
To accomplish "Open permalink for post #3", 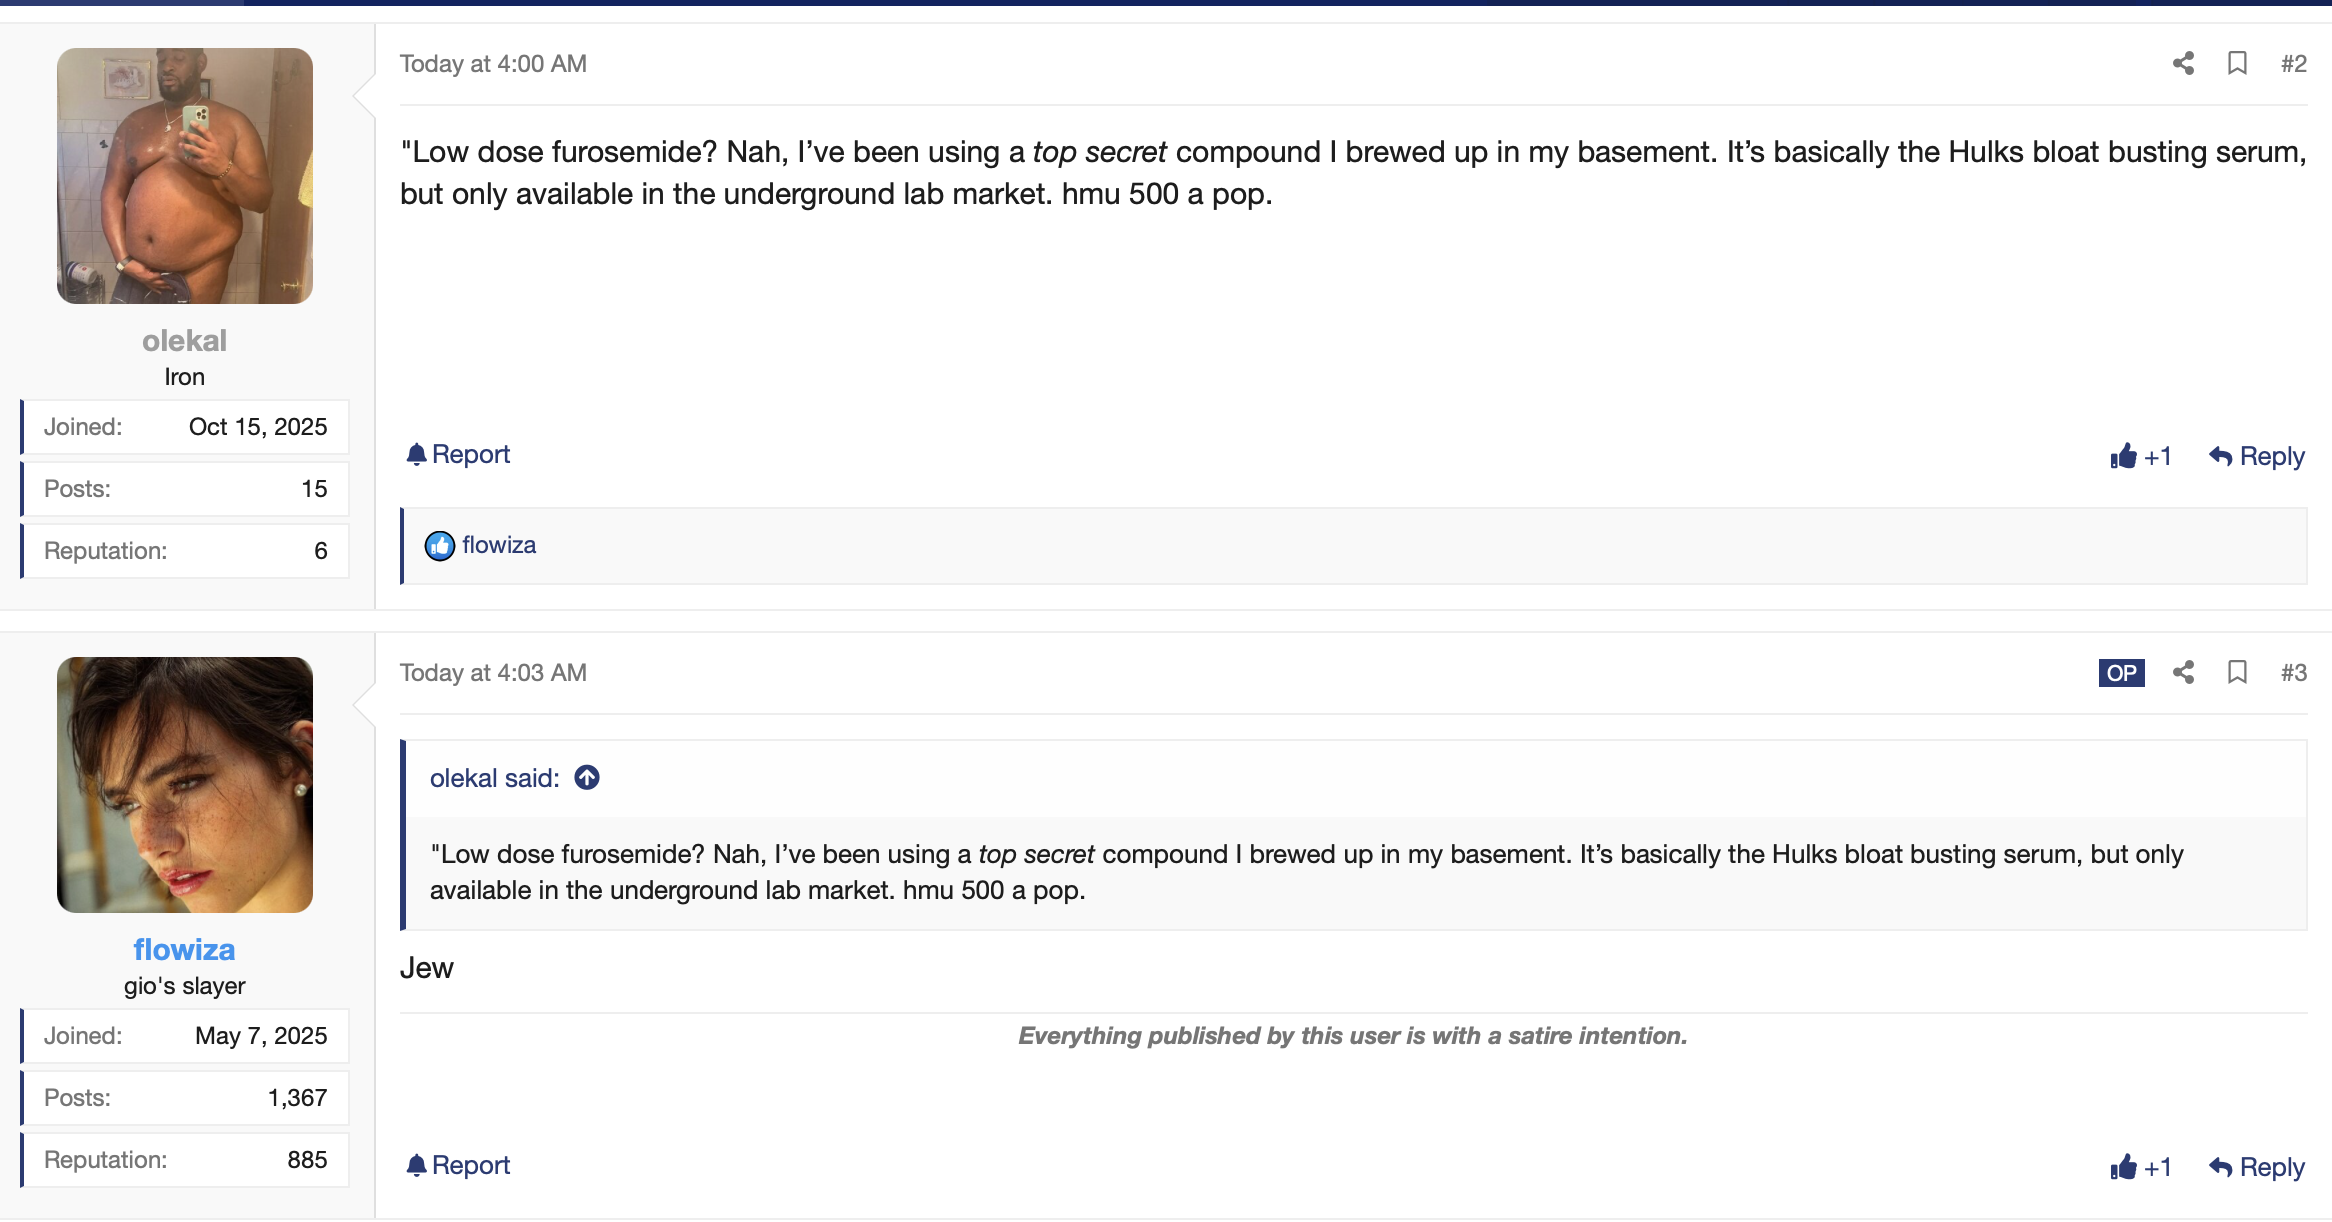I will click(2293, 673).
